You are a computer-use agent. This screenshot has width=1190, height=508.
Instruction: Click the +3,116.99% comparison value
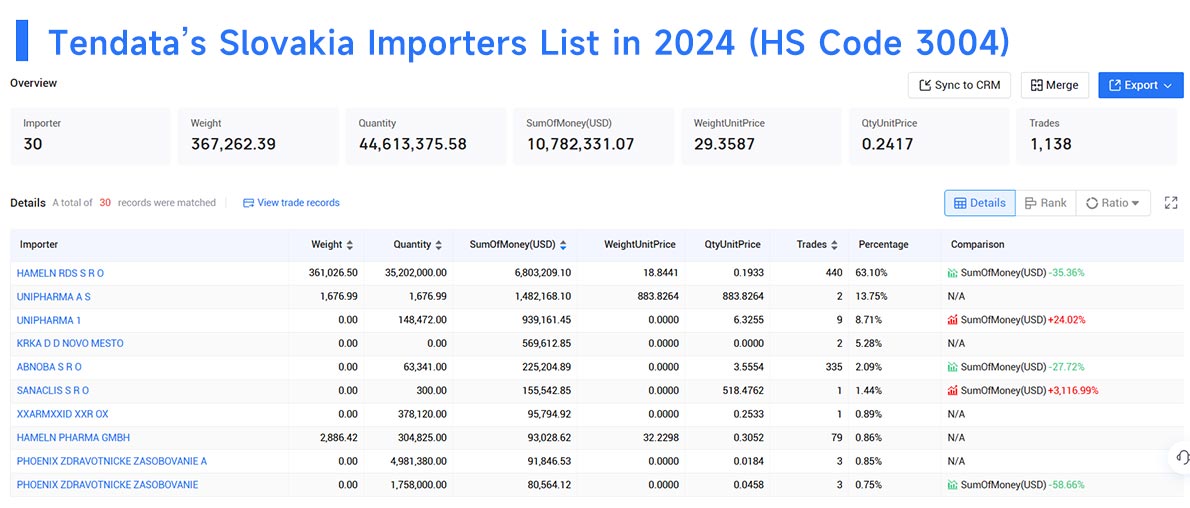pos(1072,390)
